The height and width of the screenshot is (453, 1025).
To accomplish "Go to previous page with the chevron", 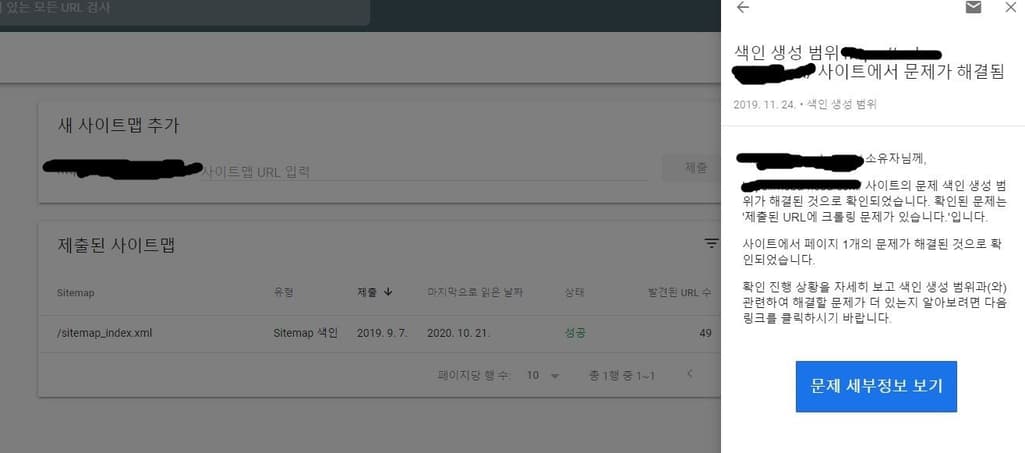I will pyautogui.click(x=689, y=375).
